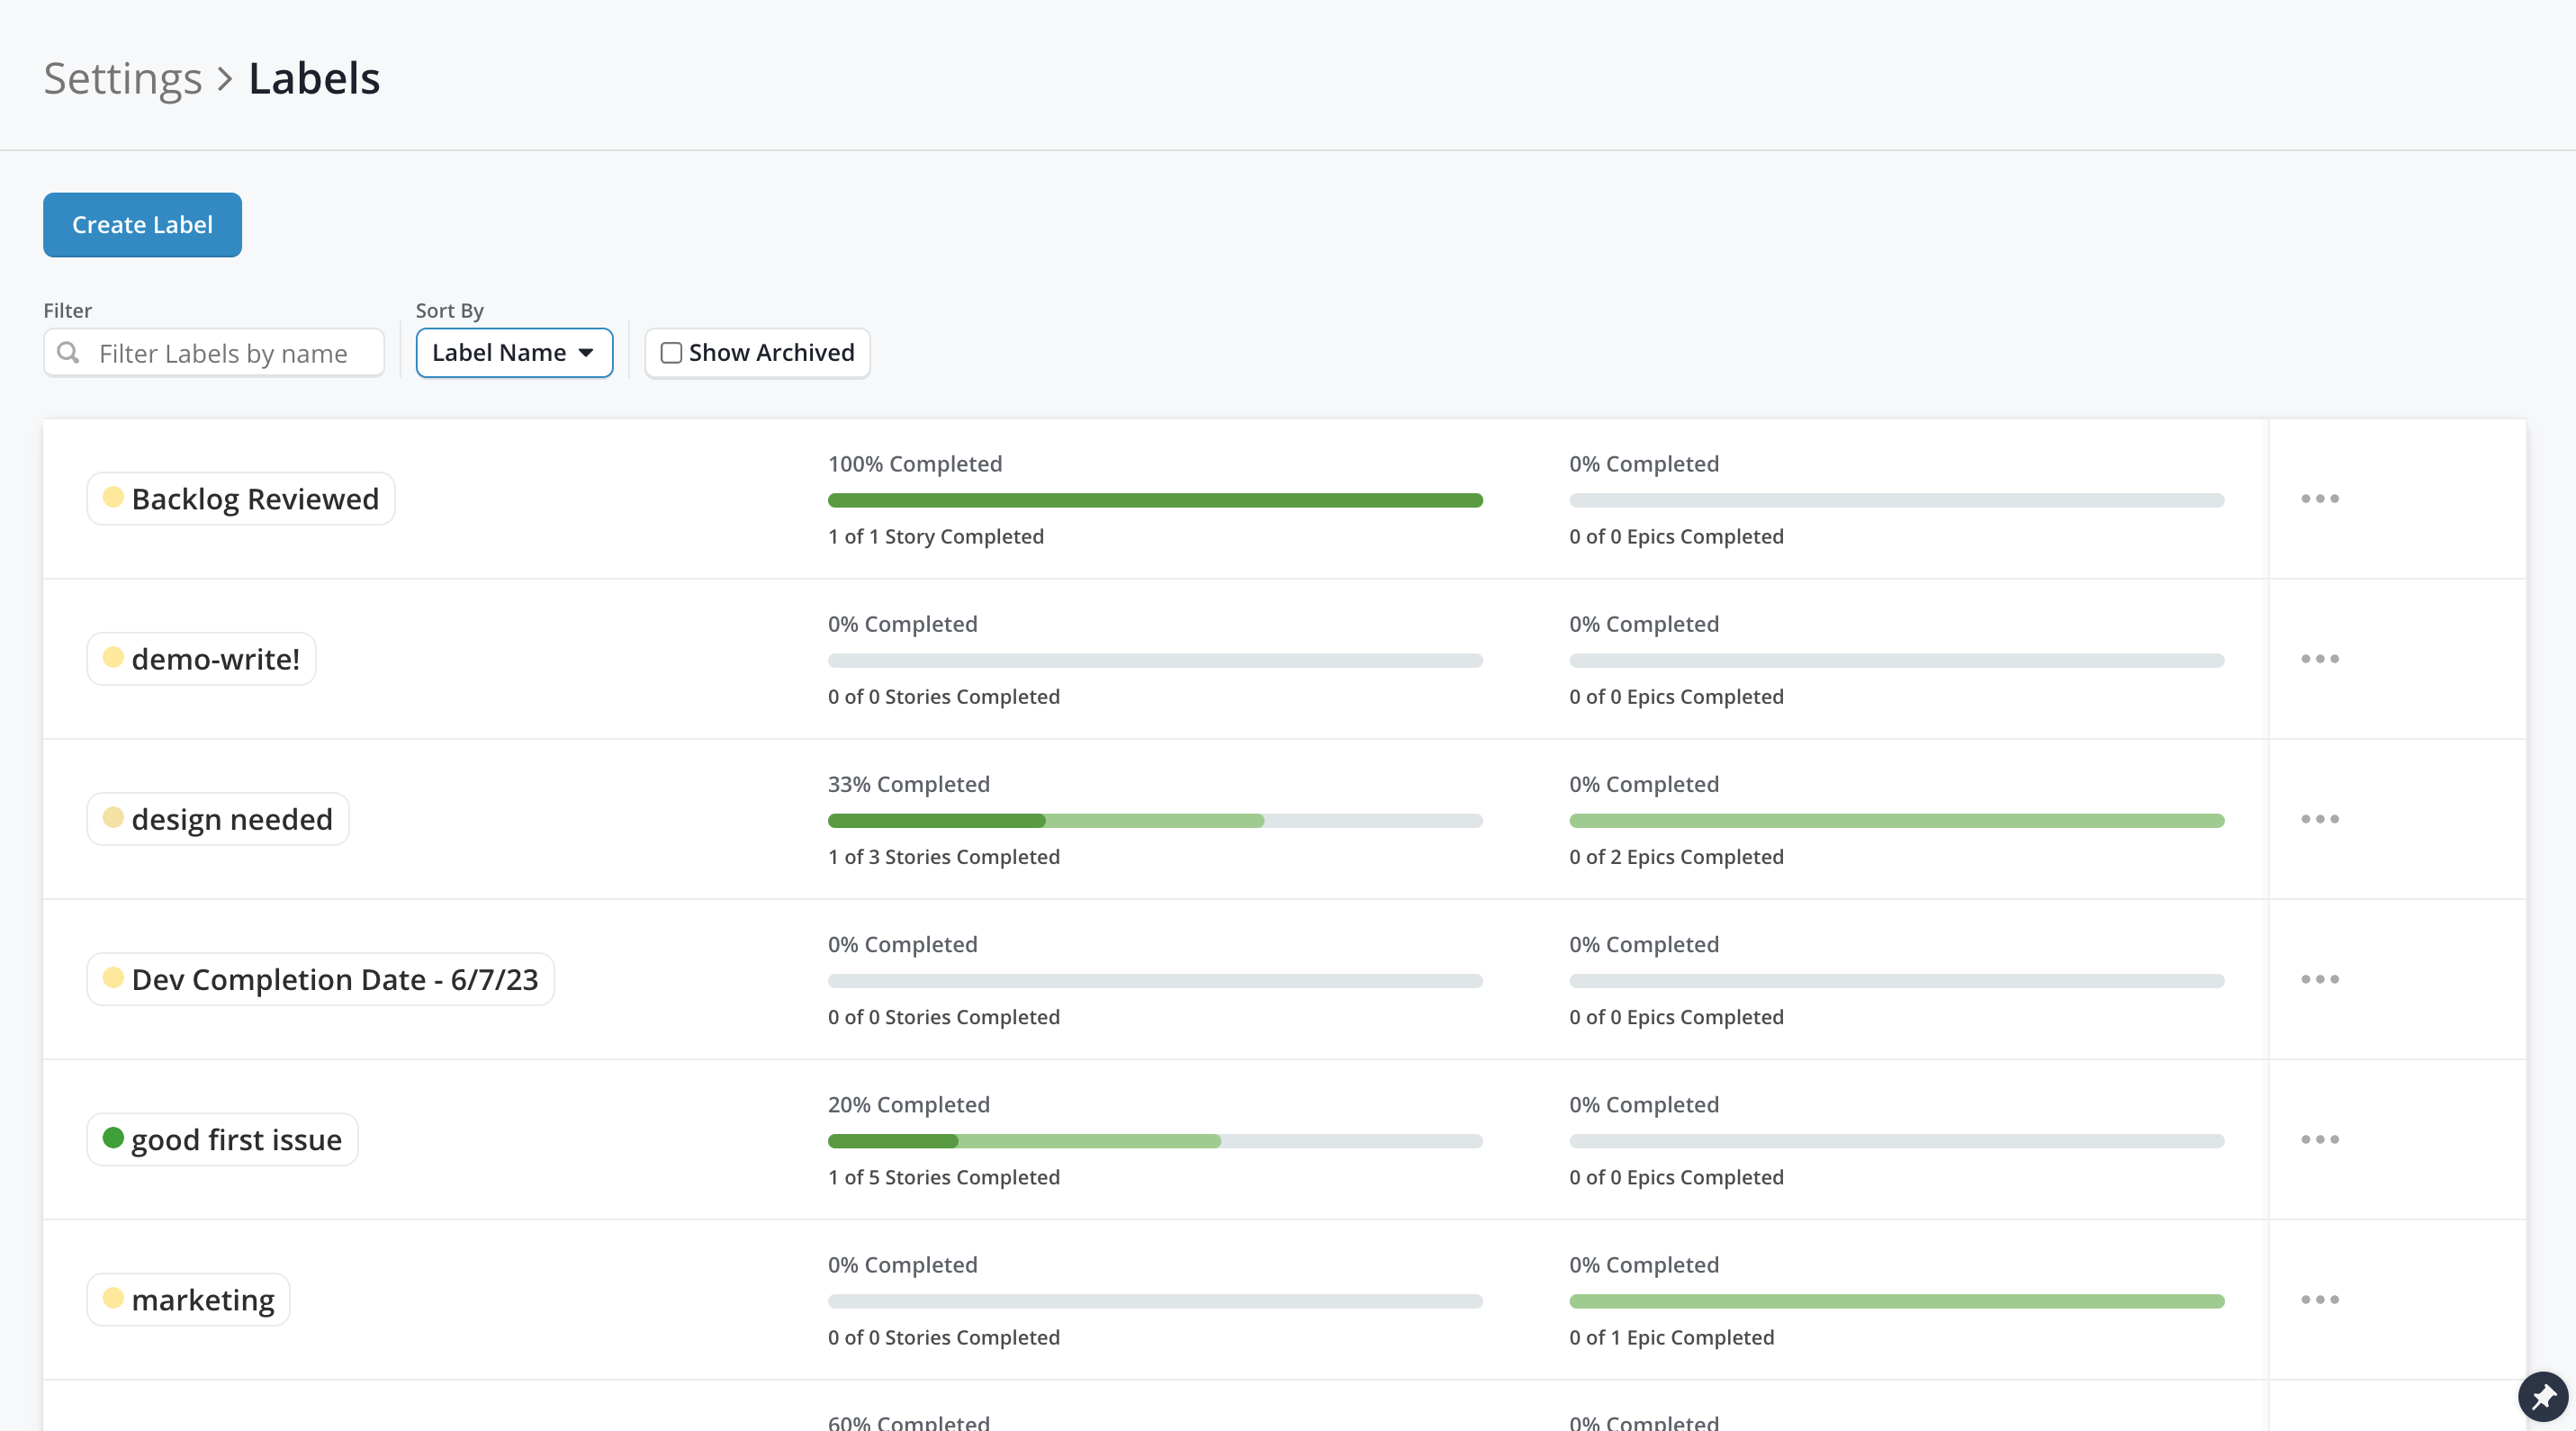Open the Backlog Reviewed label

241,498
